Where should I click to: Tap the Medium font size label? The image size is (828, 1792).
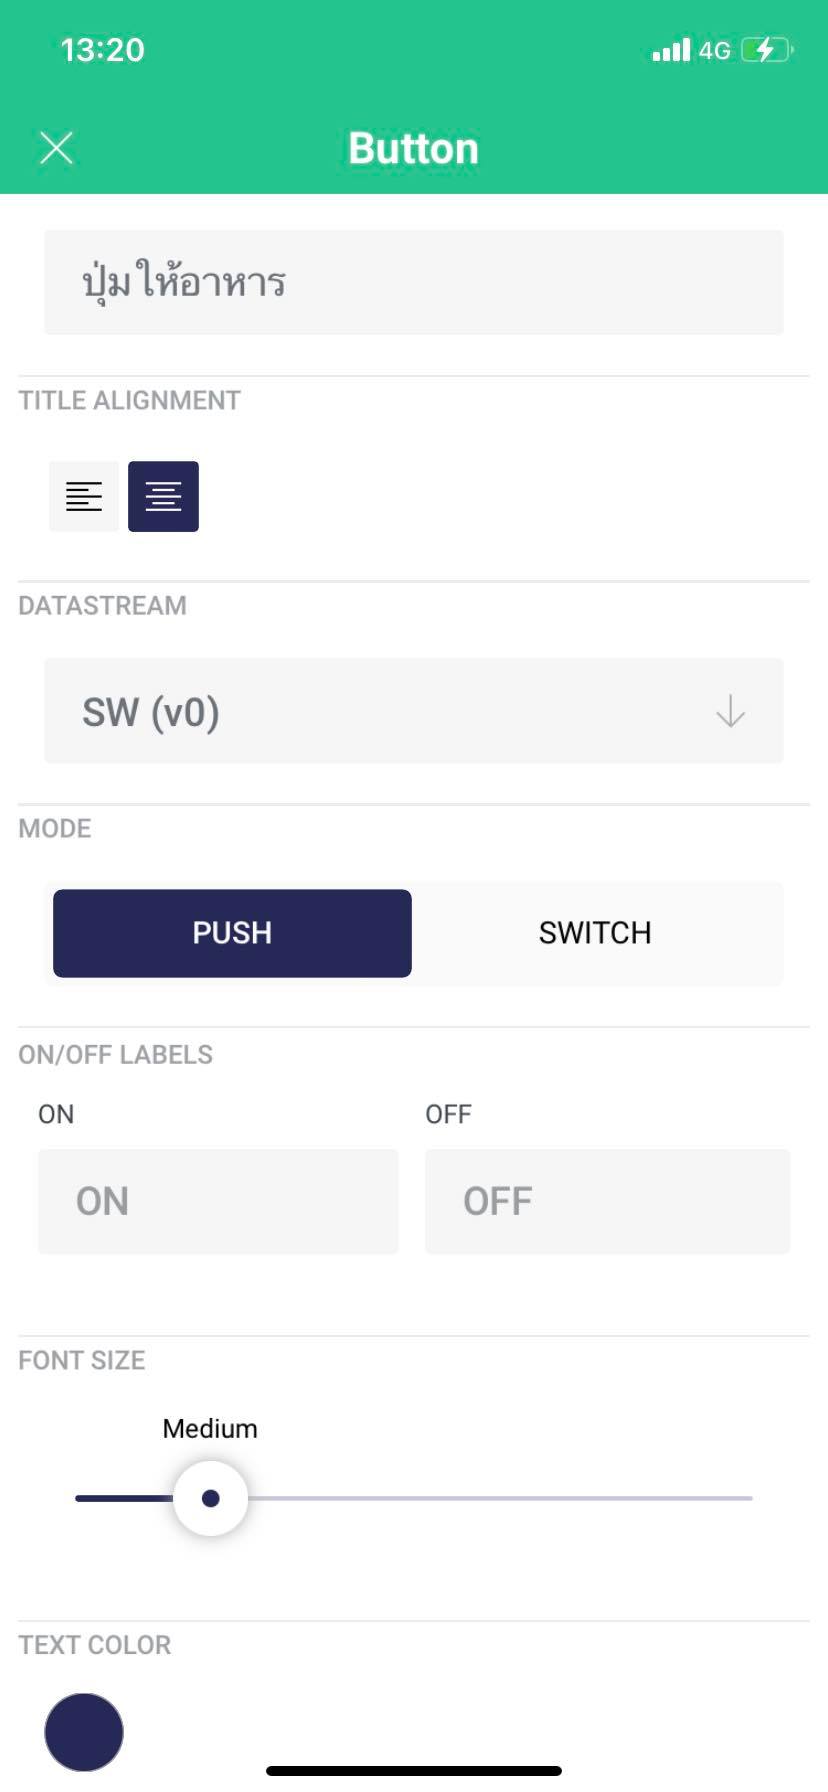tap(210, 1428)
